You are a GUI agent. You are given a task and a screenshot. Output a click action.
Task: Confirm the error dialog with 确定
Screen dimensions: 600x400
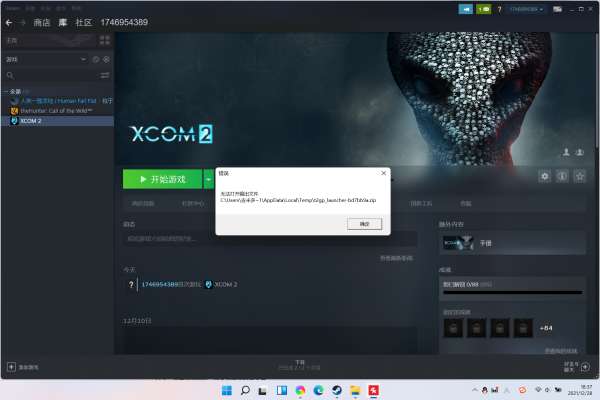coord(364,224)
